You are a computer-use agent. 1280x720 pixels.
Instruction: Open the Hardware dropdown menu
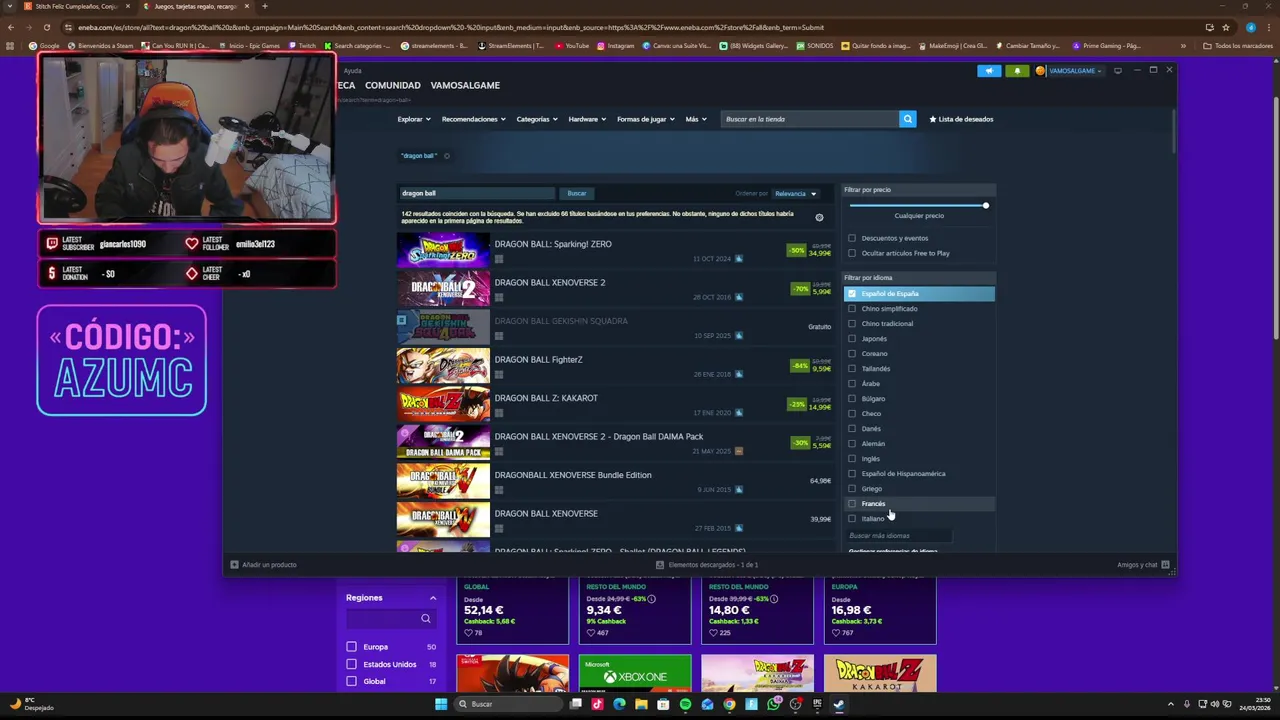pos(588,119)
